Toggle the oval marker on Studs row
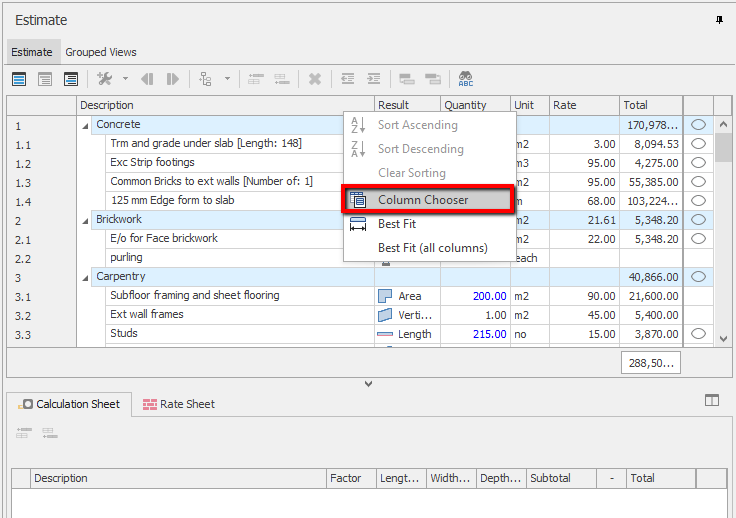Viewport: 736px width, 518px height. point(698,334)
